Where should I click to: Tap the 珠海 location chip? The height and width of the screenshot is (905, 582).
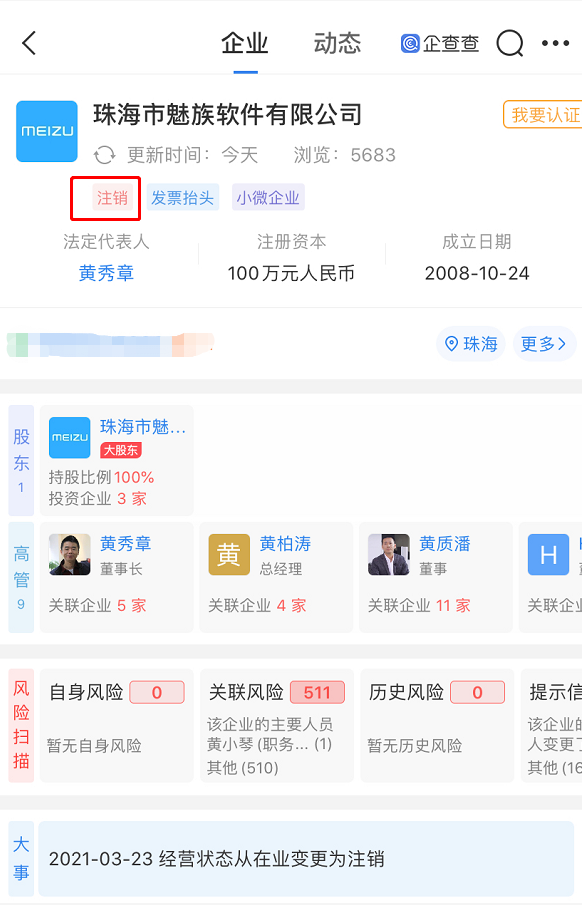pyautogui.click(x=471, y=344)
